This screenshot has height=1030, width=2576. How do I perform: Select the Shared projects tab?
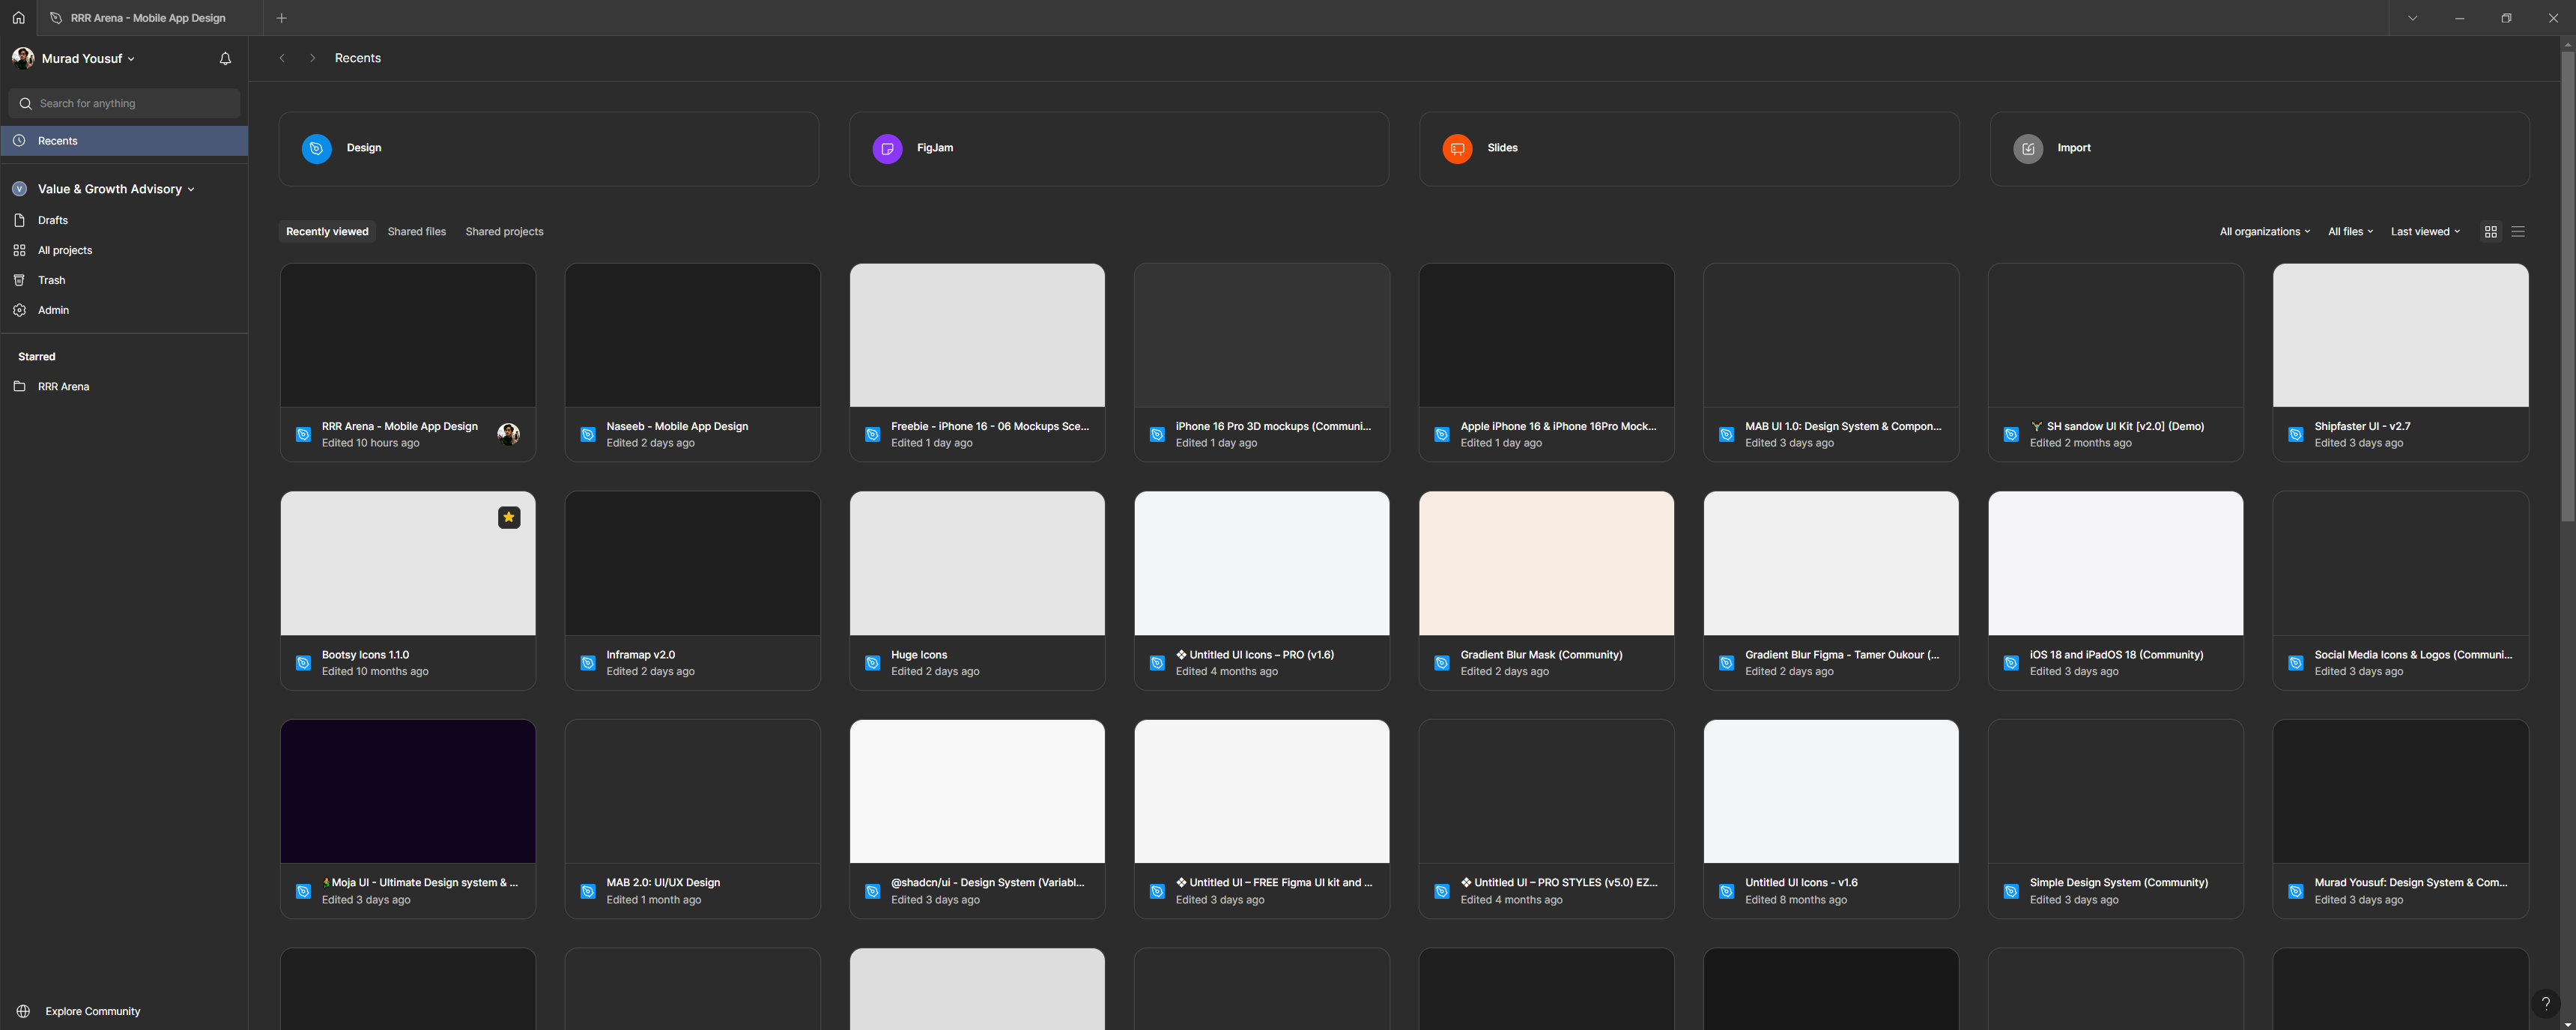[x=504, y=232]
